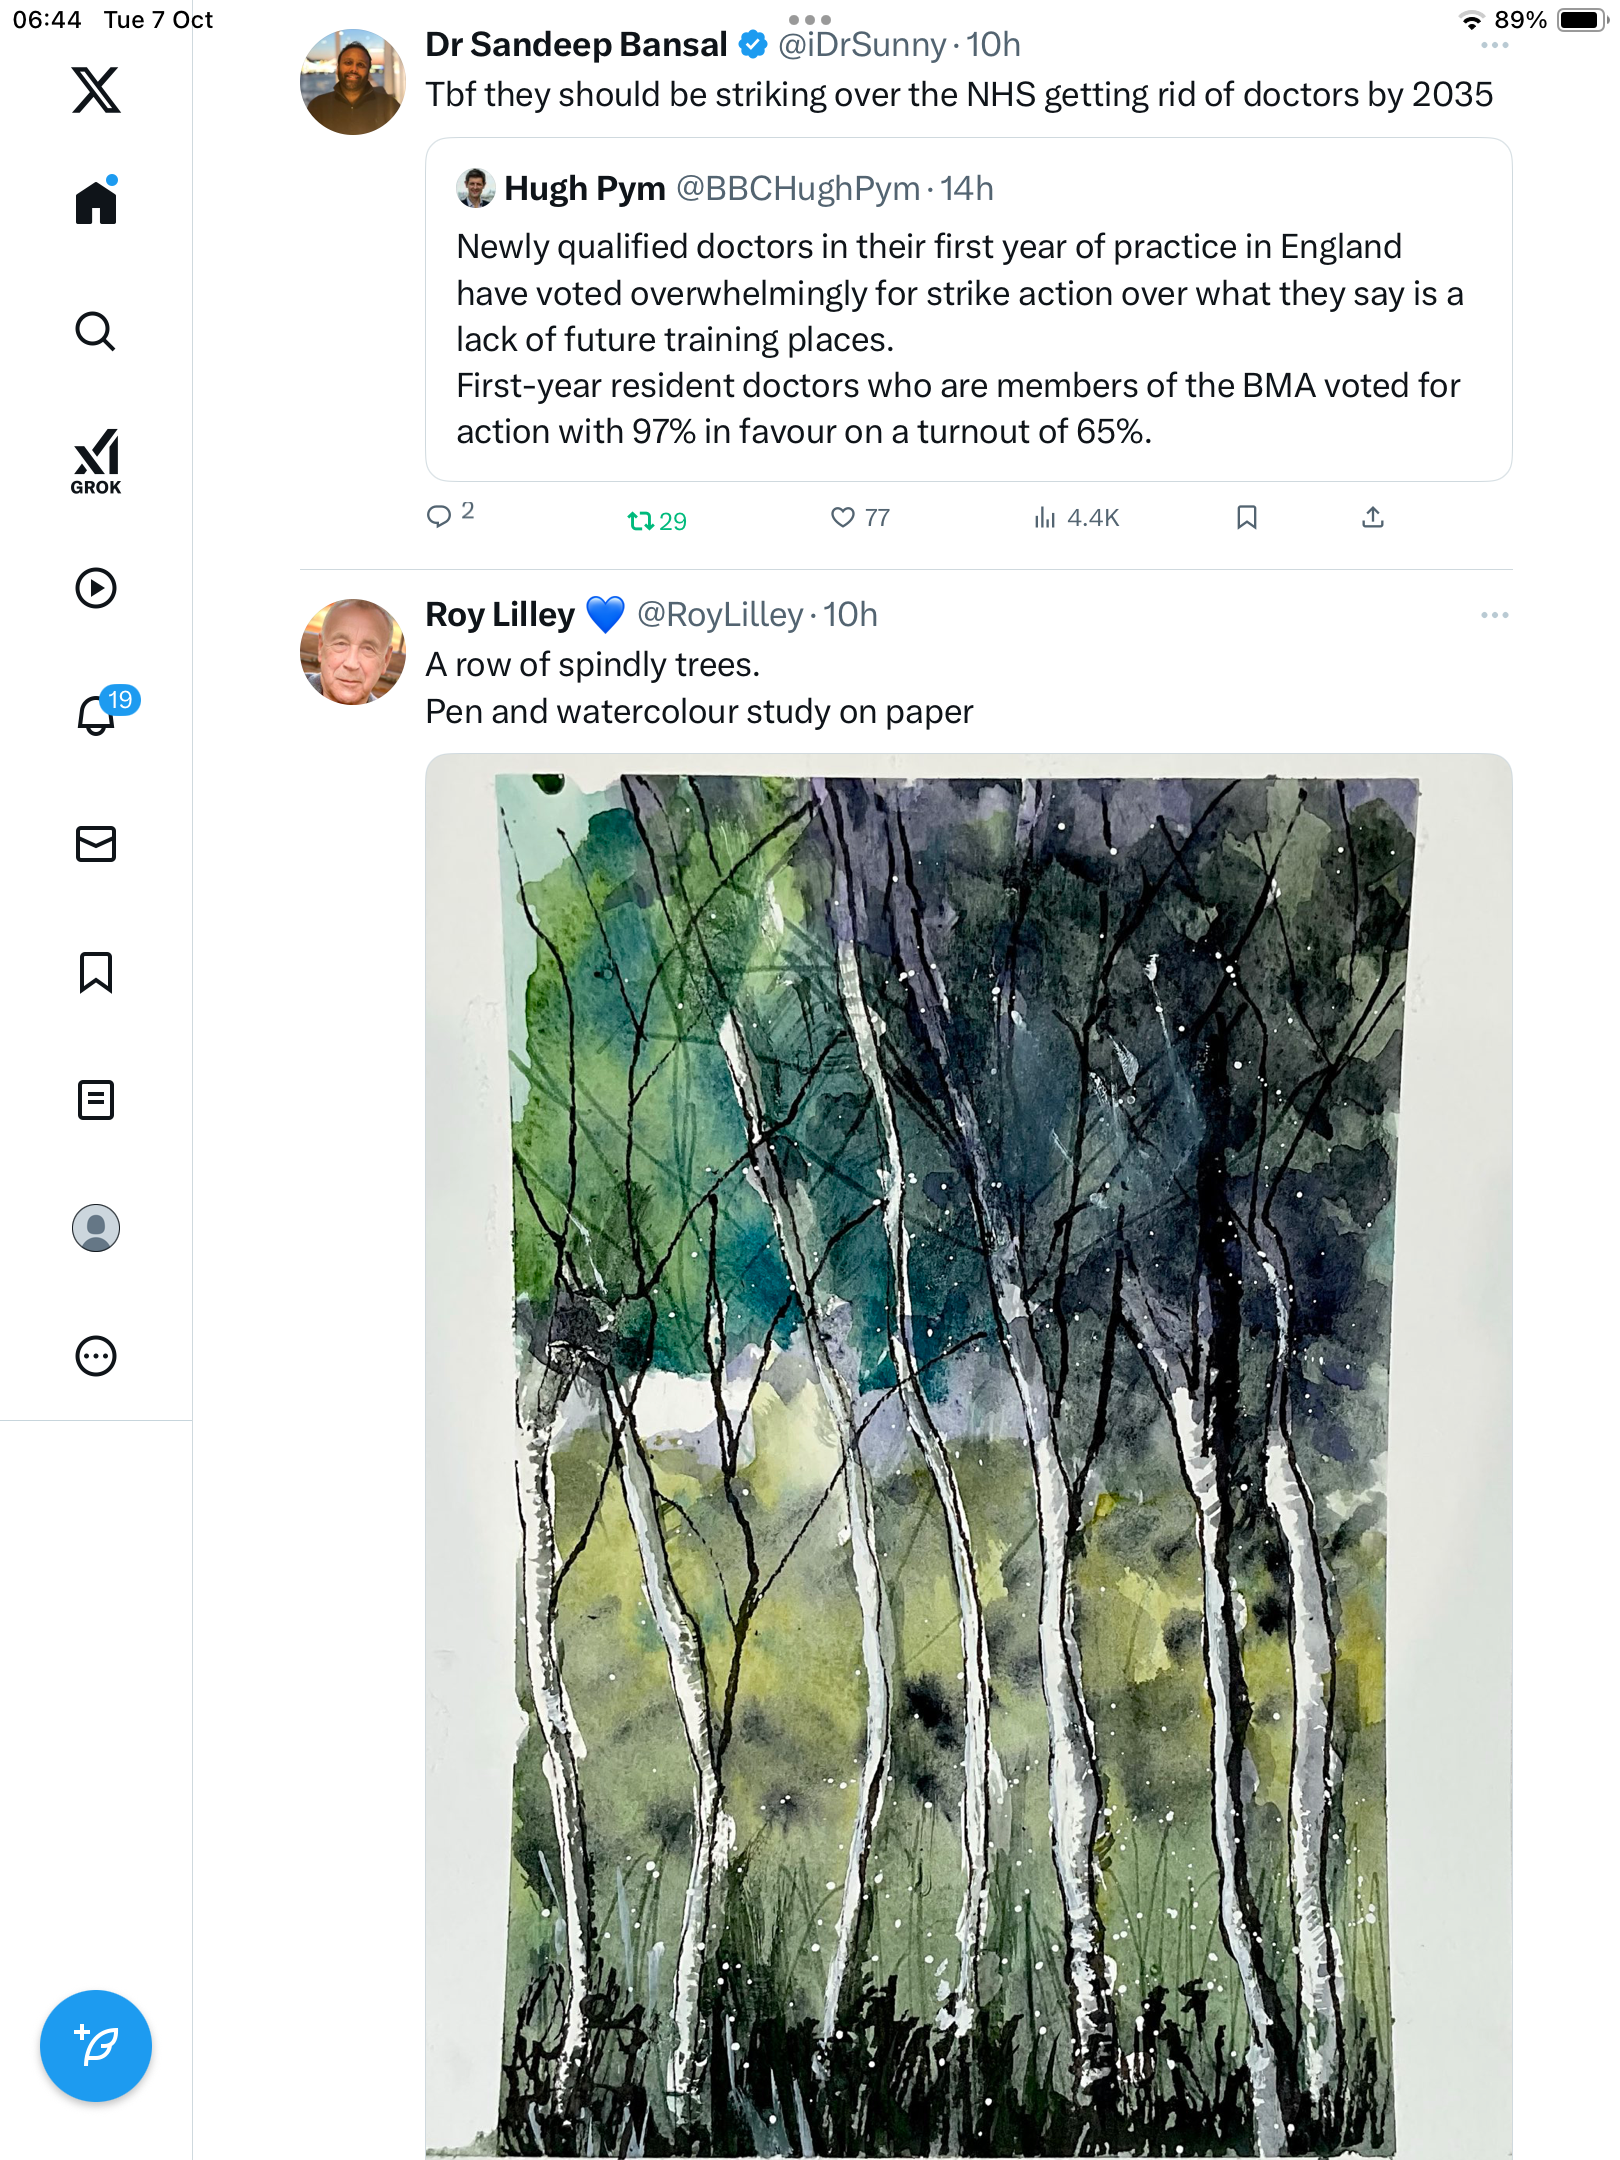Toggle like on Dr Sandeep Bansal's post
1620x2160 pixels.
click(843, 517)
